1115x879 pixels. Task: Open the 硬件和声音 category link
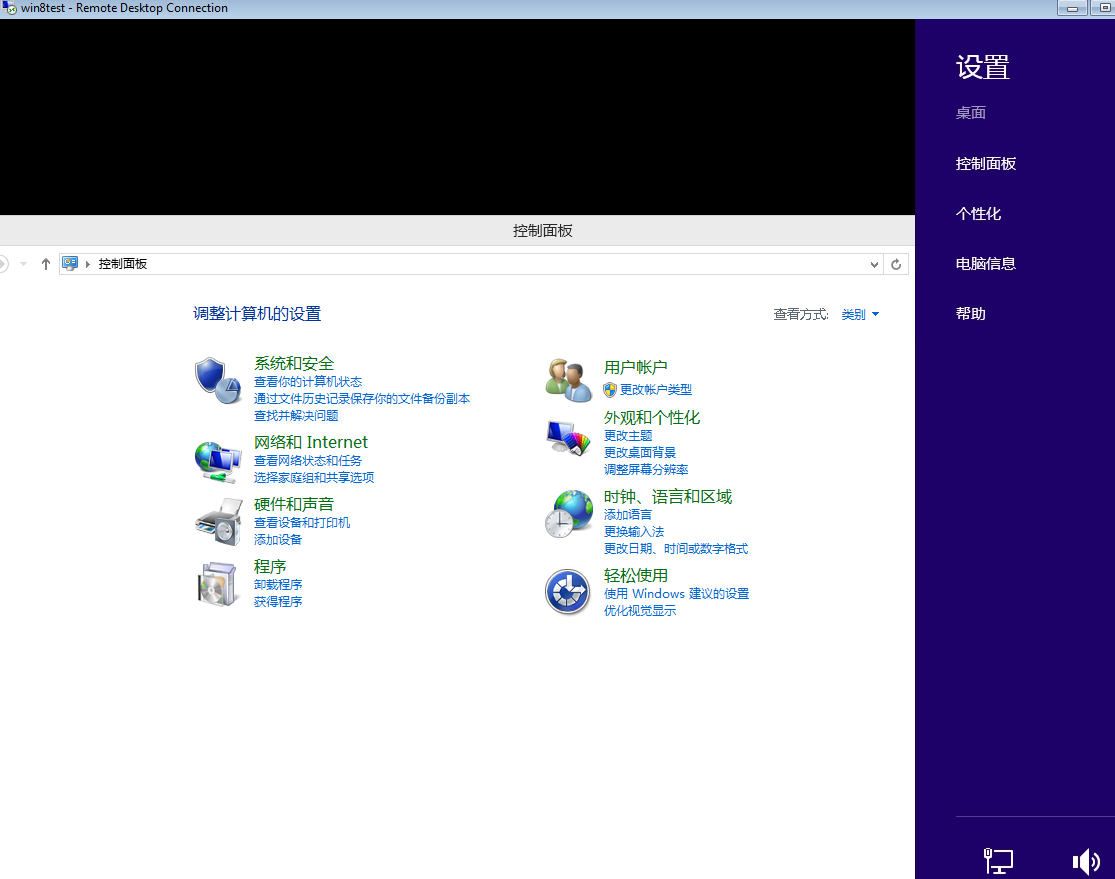294,504
